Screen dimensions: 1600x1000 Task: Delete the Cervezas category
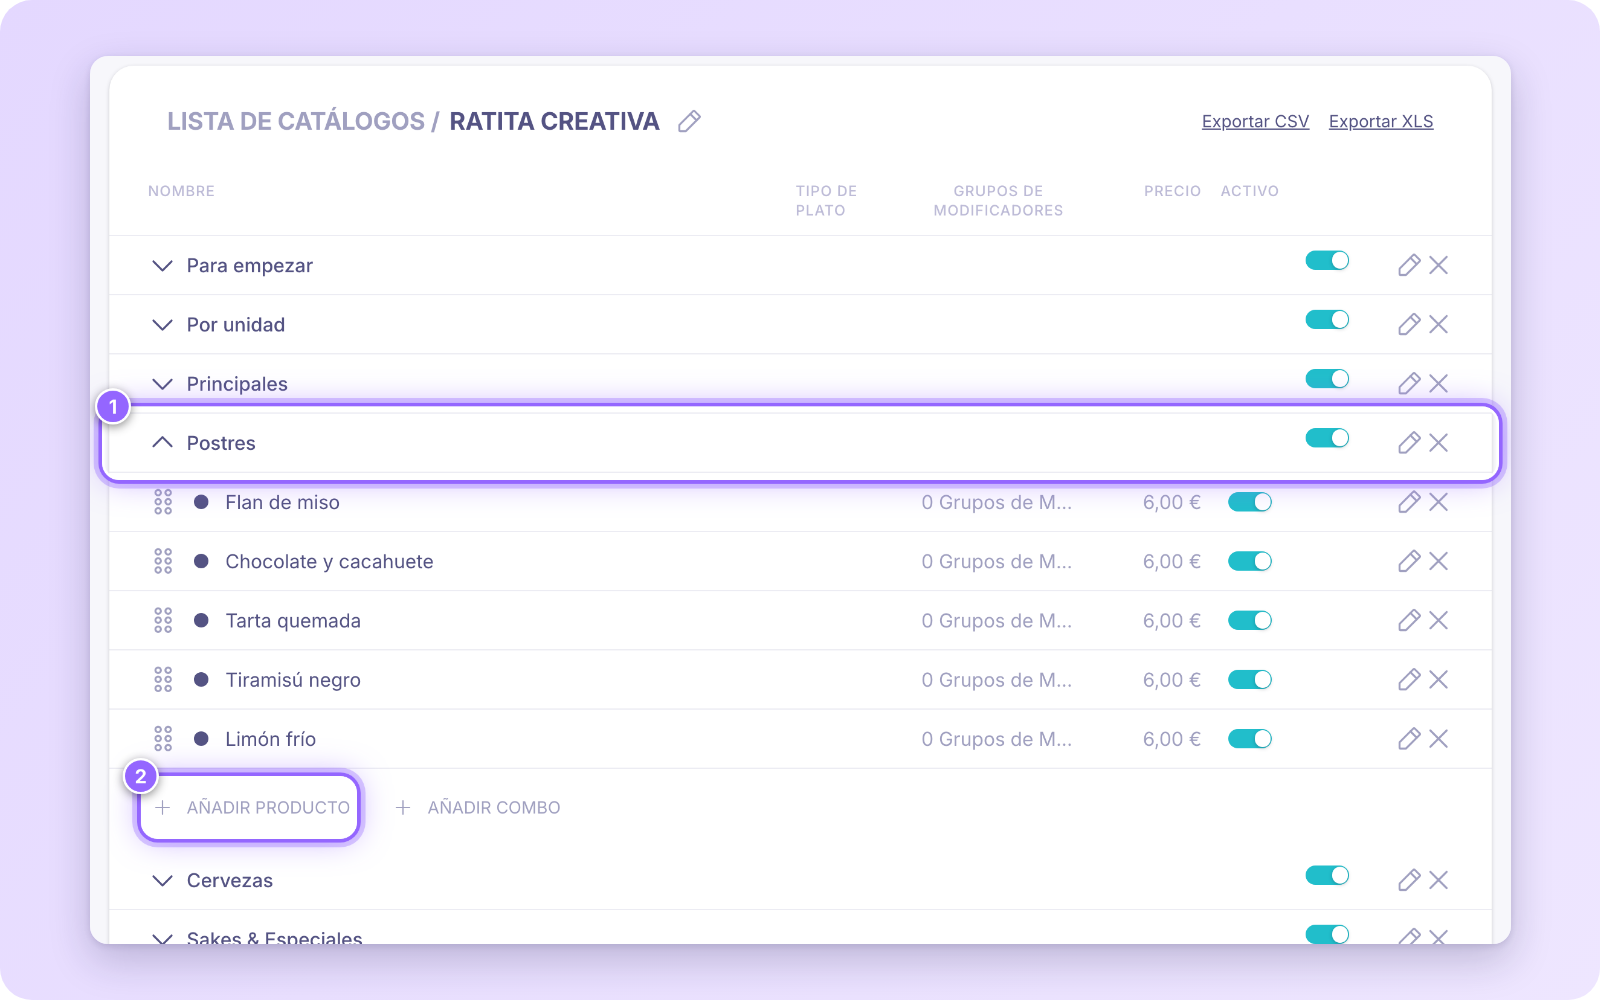[x=1438, y=880]
